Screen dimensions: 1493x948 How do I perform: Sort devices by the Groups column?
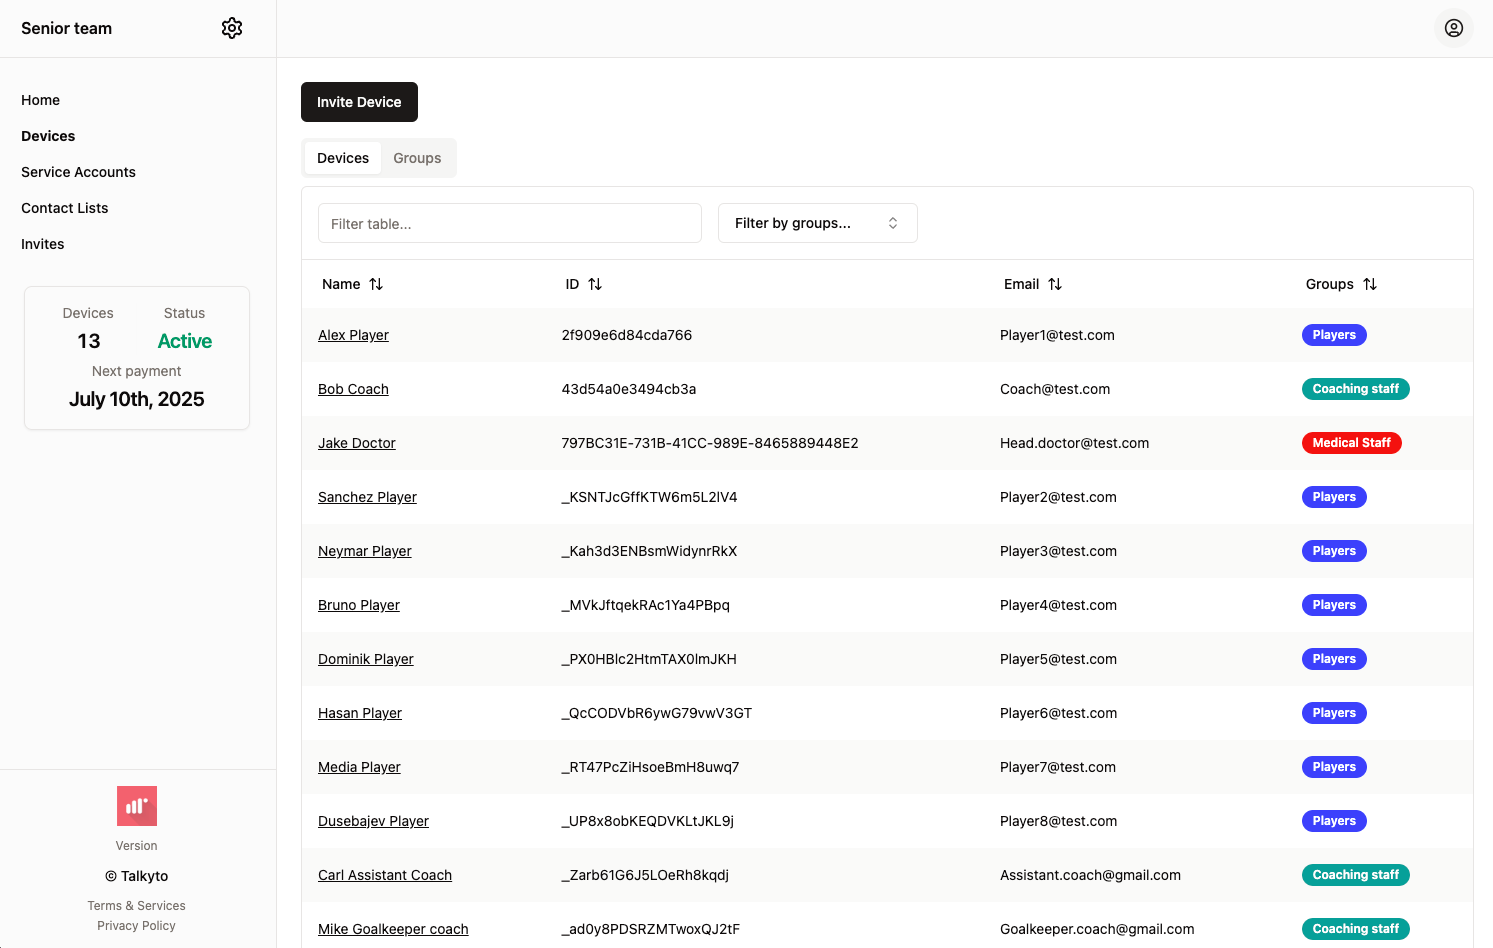[x=1370, y=284]
